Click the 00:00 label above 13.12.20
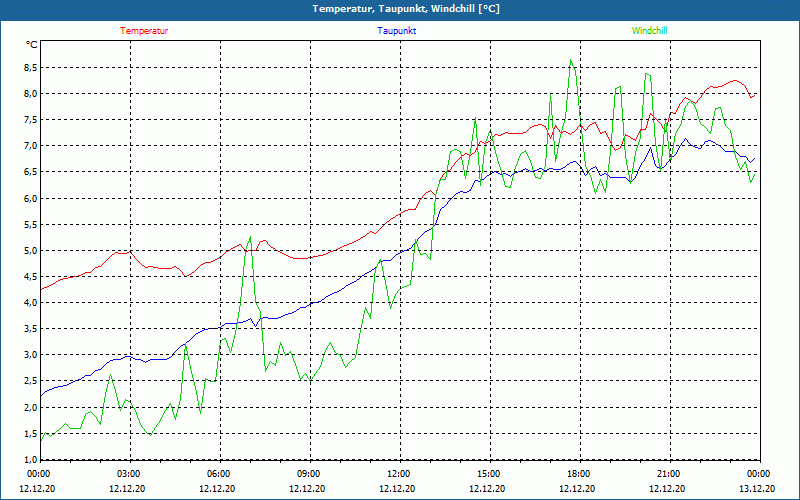Viewport: 800px width, 500px height. (758, 474)
